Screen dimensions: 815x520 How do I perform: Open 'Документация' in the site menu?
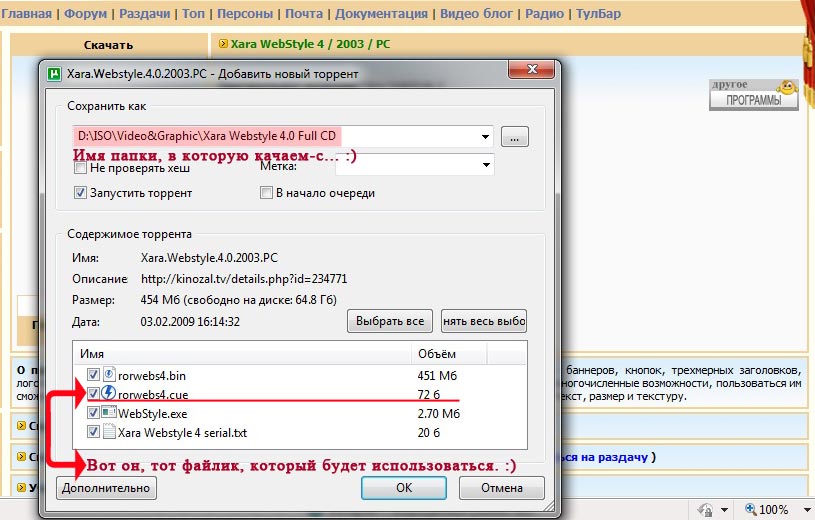(382, 14)
